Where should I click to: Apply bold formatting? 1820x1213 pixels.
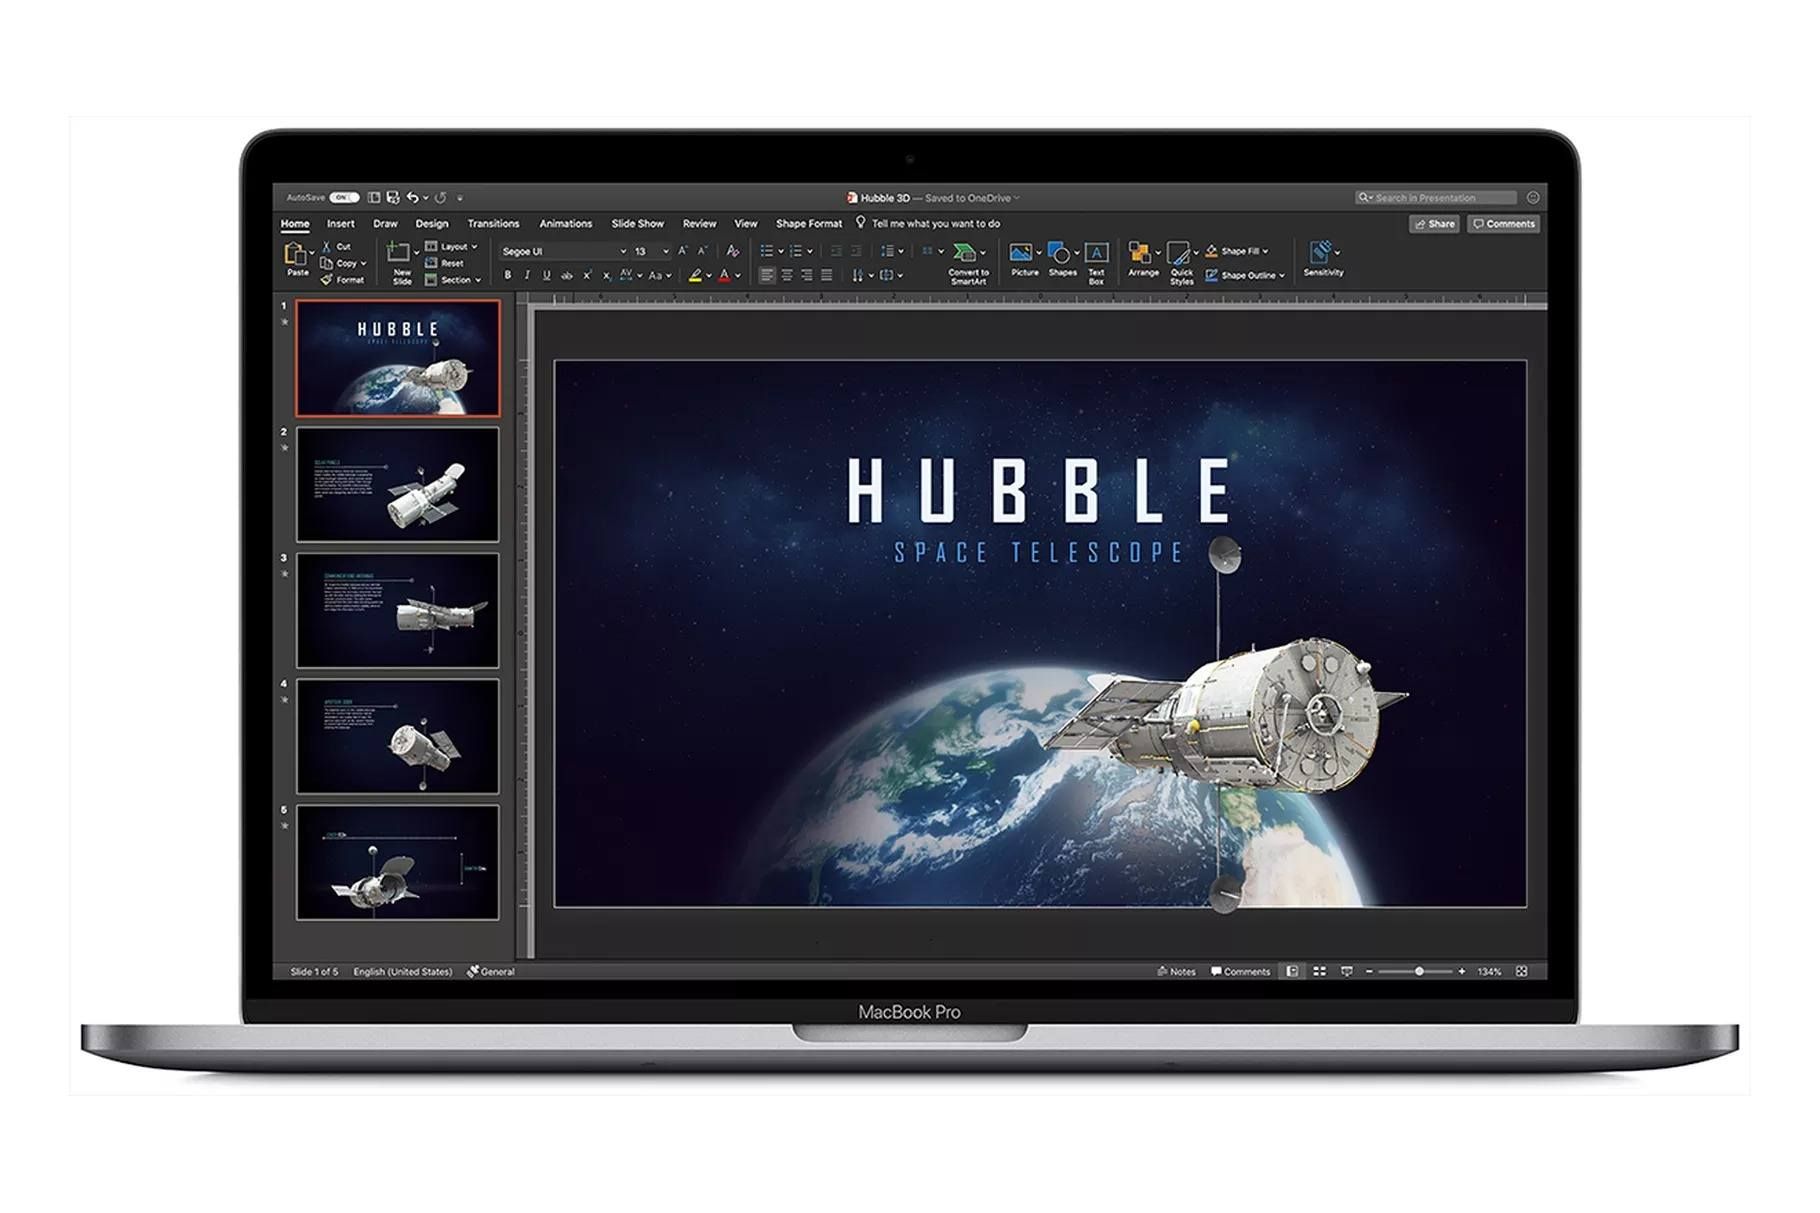tap(507, 272)
